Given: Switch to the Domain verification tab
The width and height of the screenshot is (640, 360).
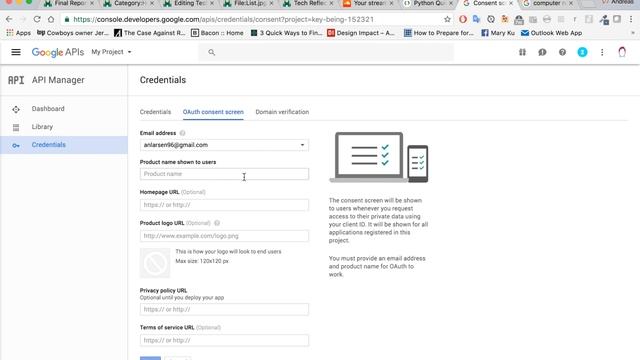Looking at the screenshot, I should (x=282, y=112).
